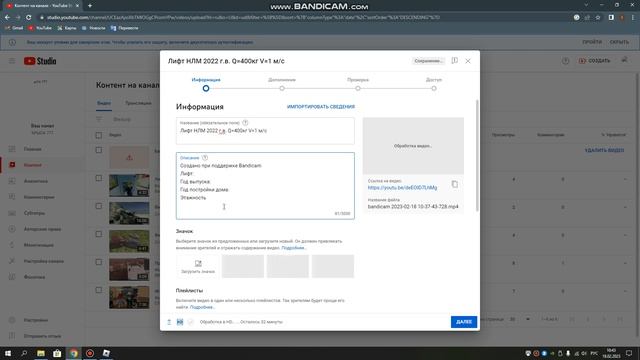The width and height of the screenshot is (640, 360).
Task: Click the help icon next to title label
Action: [245, 122]
